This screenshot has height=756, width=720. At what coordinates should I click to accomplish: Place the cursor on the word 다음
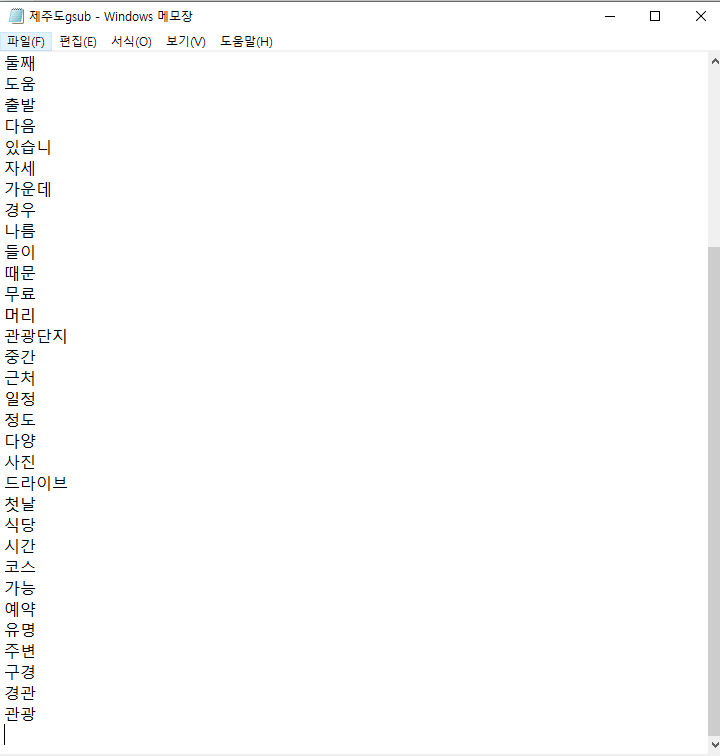point(20,126)
